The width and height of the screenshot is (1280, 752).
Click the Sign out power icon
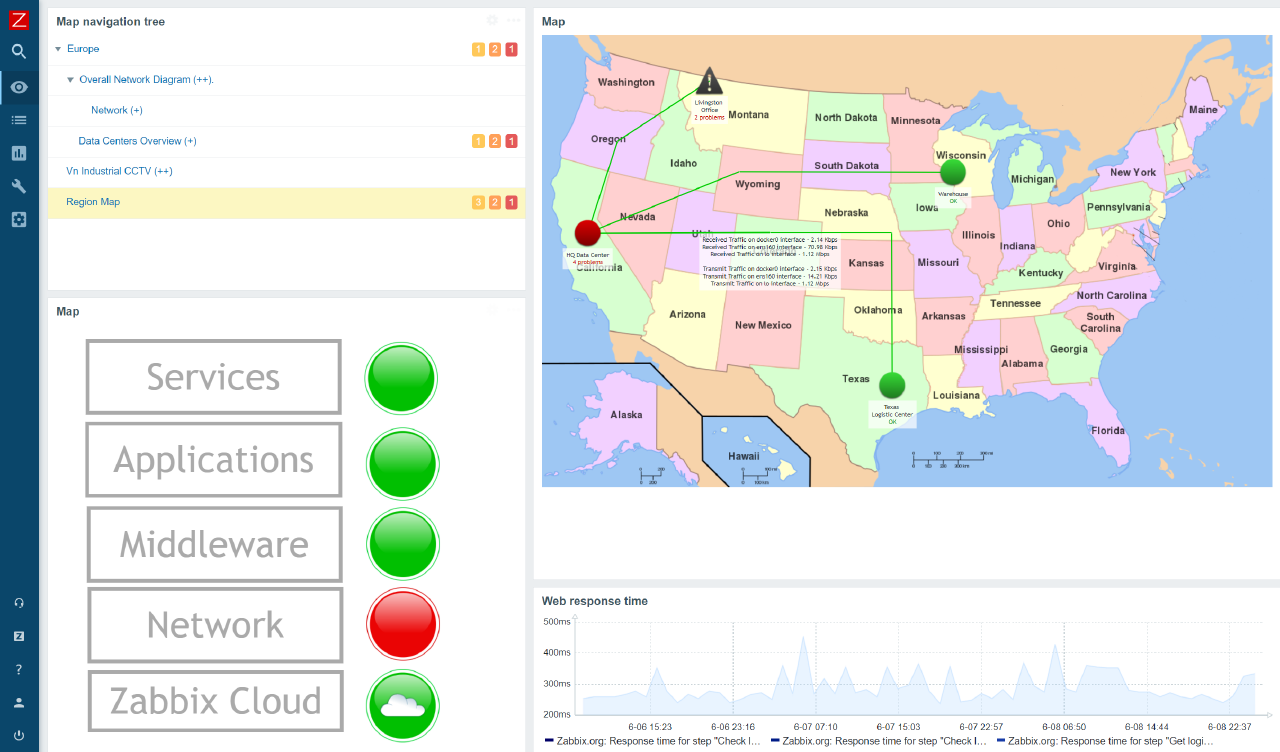coord(19,735)
